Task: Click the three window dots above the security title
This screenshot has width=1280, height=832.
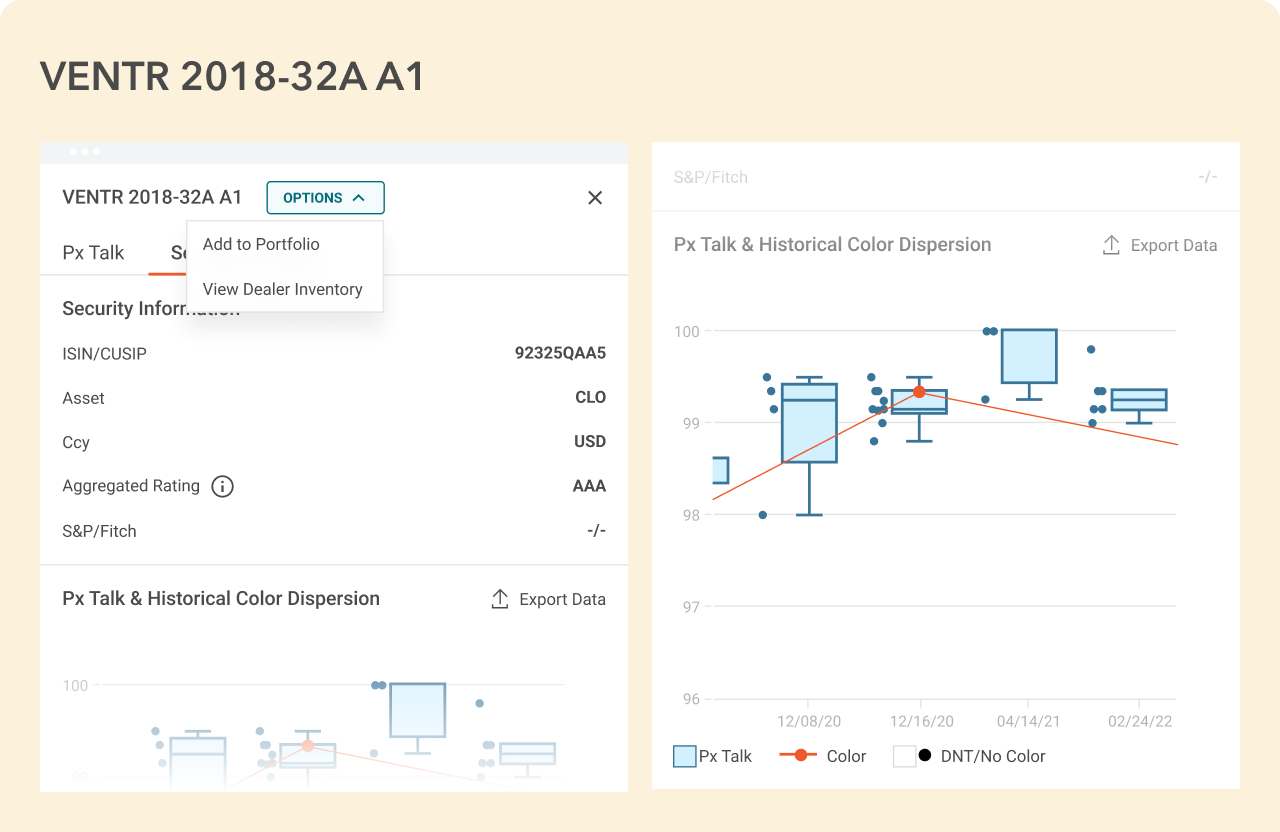Action: coord(84,152)
